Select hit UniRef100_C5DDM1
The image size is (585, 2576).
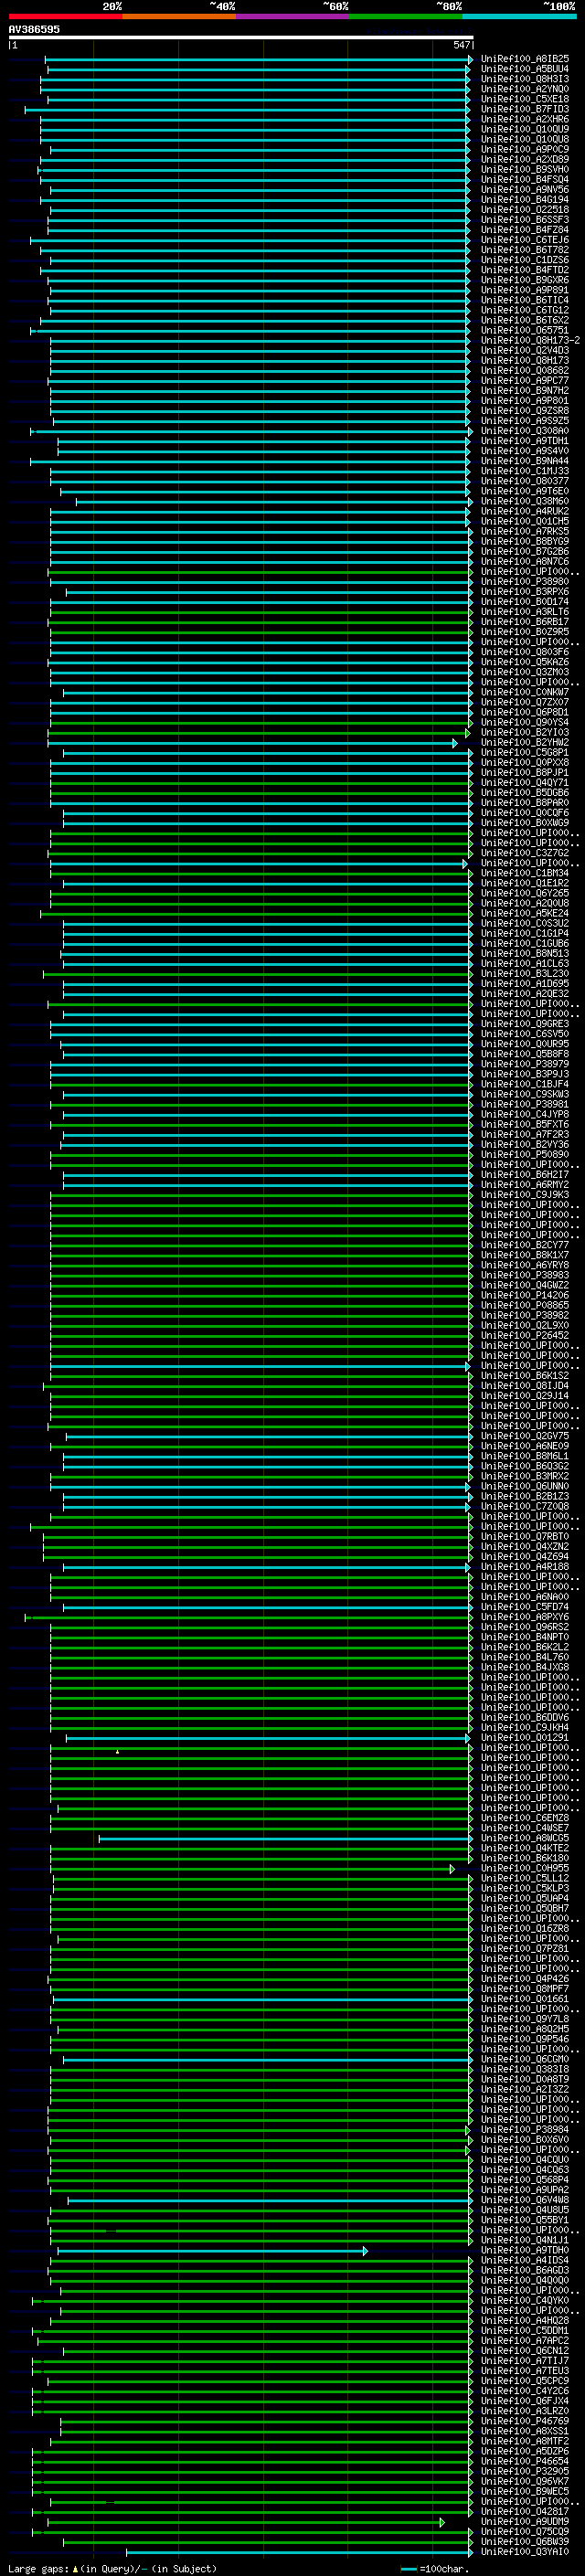[524, 2330]
